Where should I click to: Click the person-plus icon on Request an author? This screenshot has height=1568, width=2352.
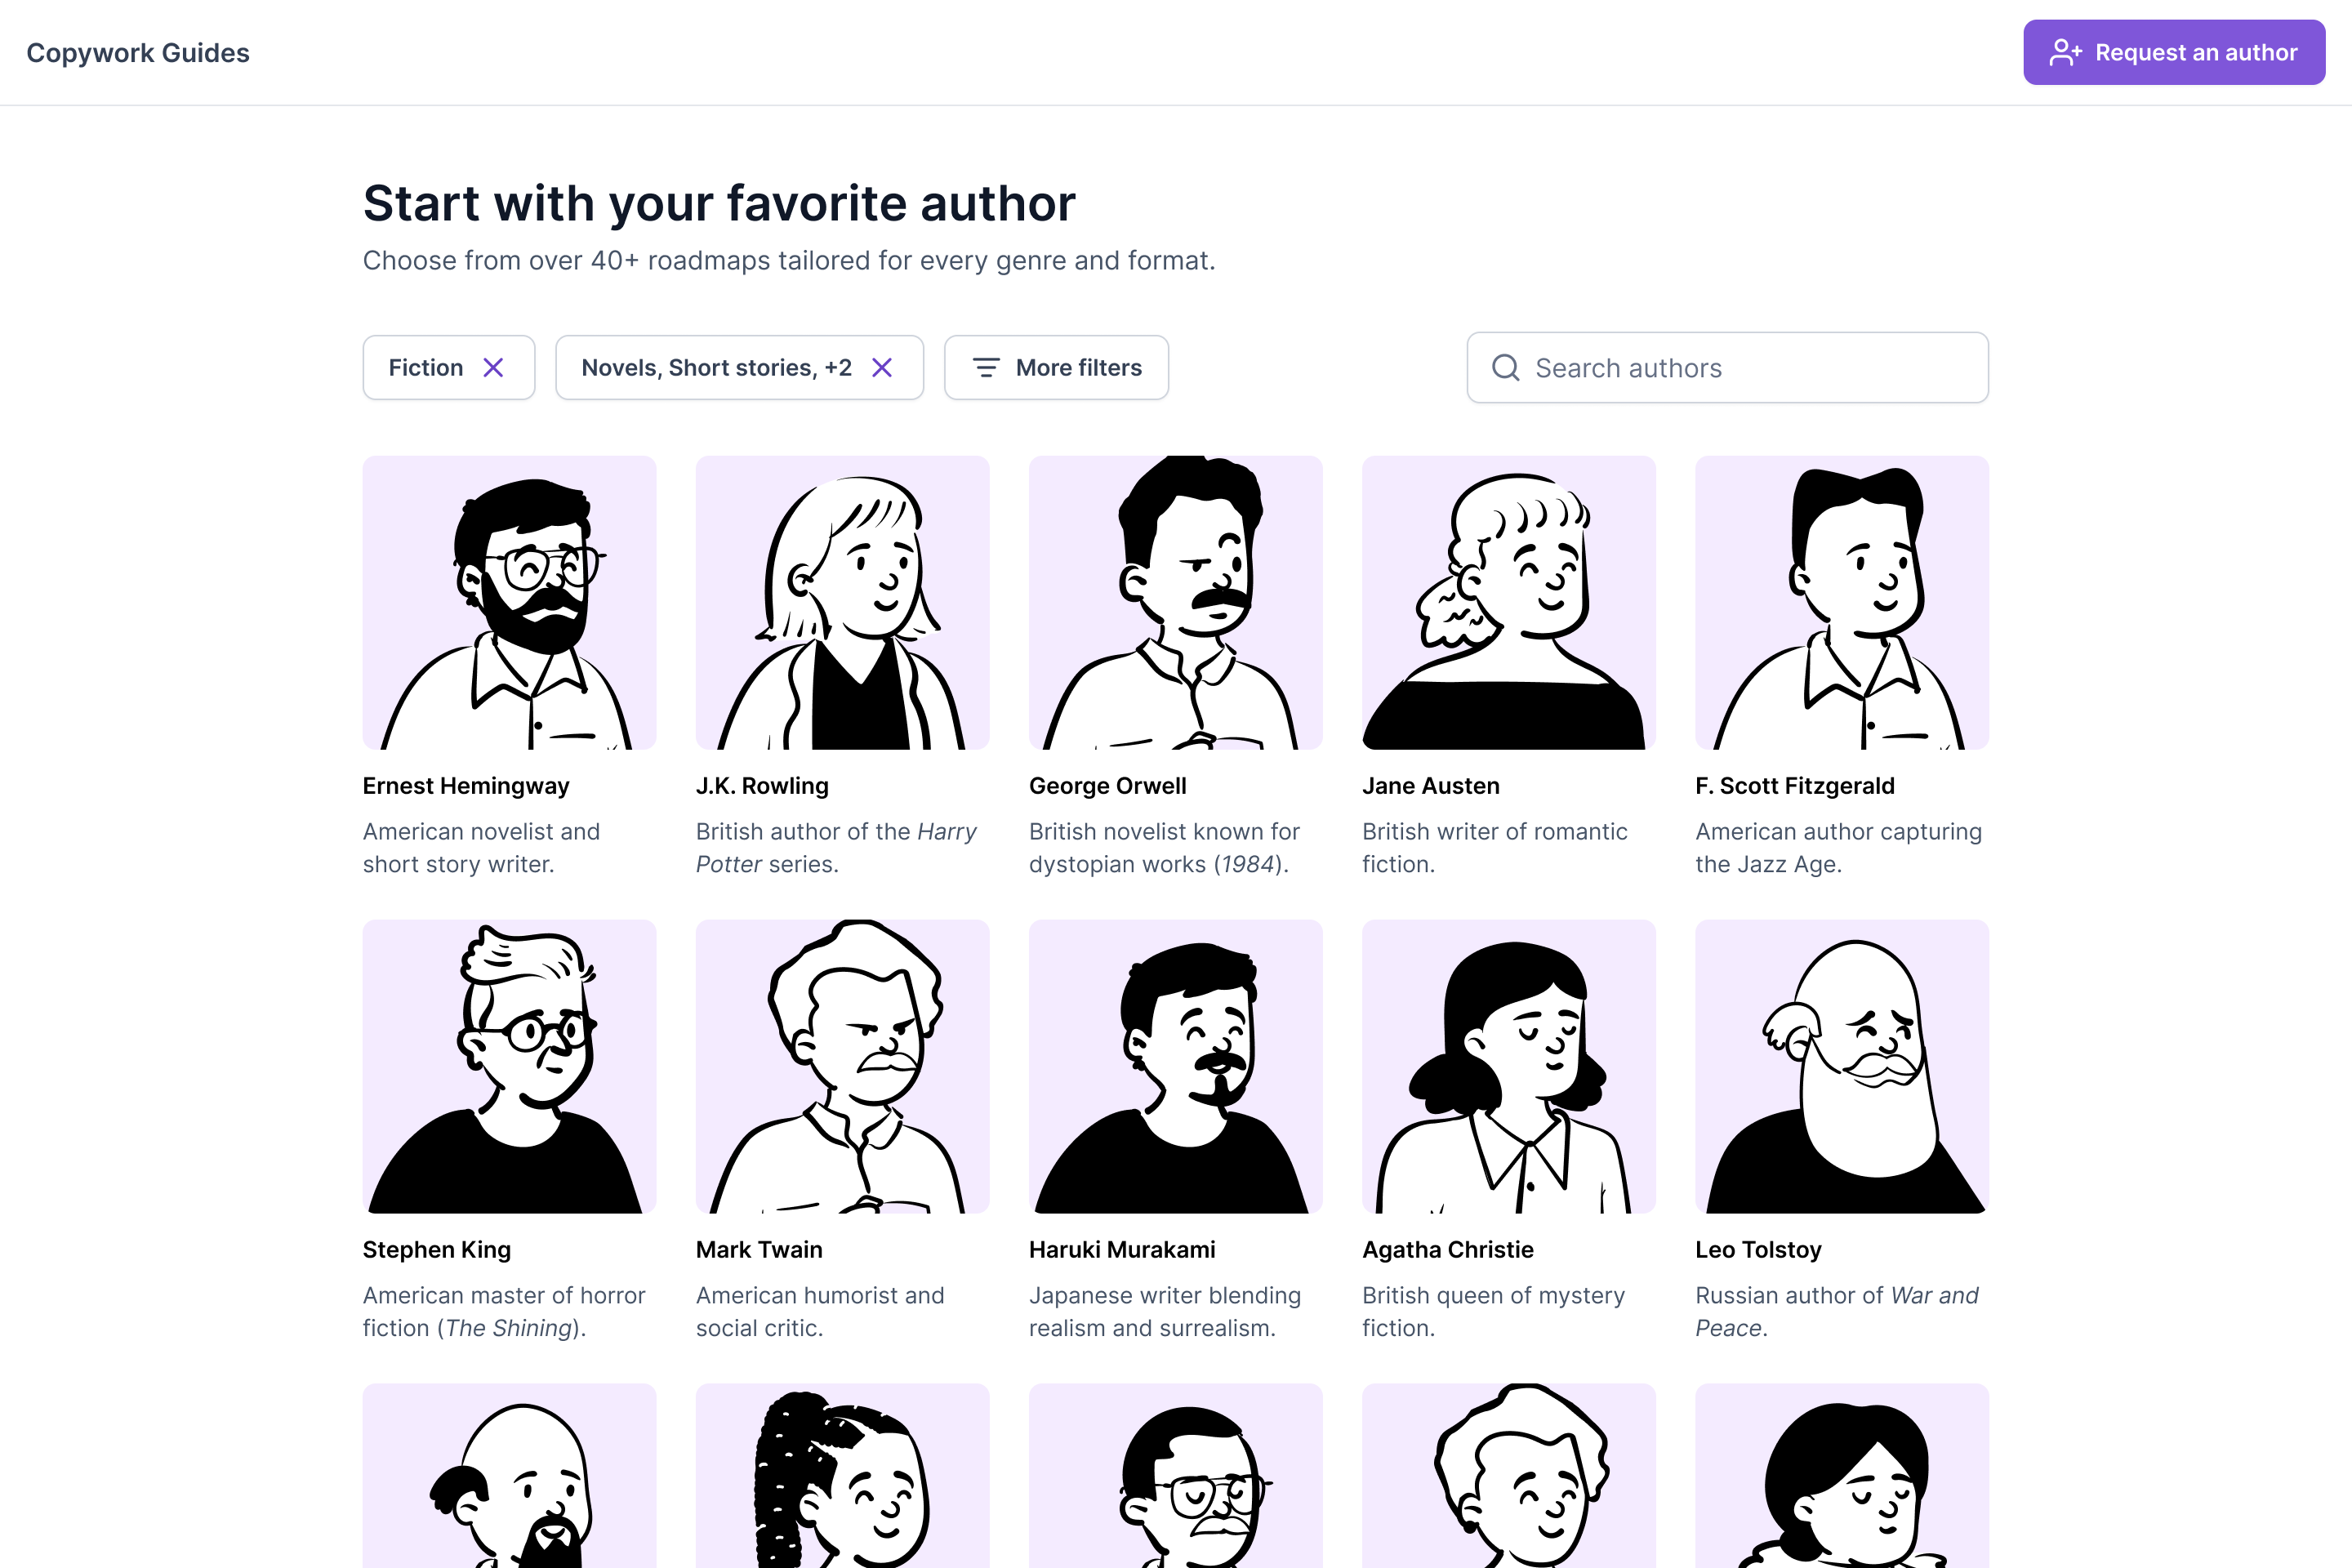point(2065,52)
